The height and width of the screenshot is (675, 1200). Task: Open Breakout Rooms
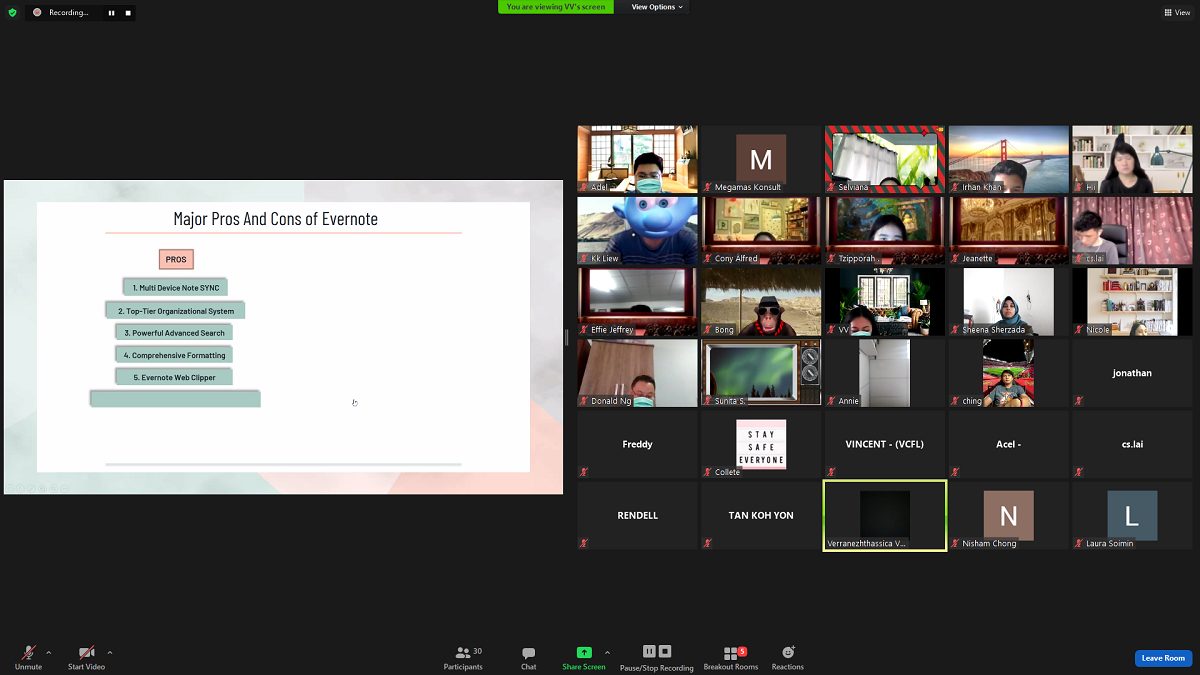pos(731,657)
